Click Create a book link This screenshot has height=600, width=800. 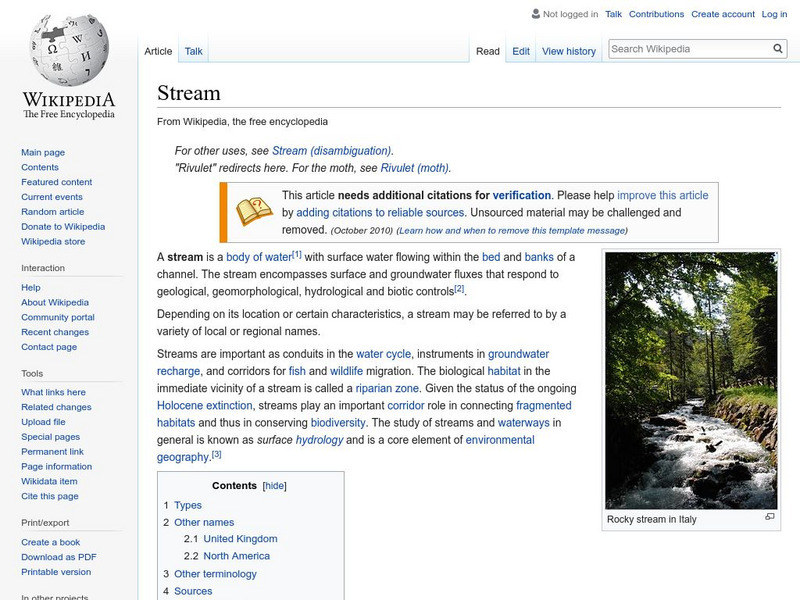click(51, 542)
